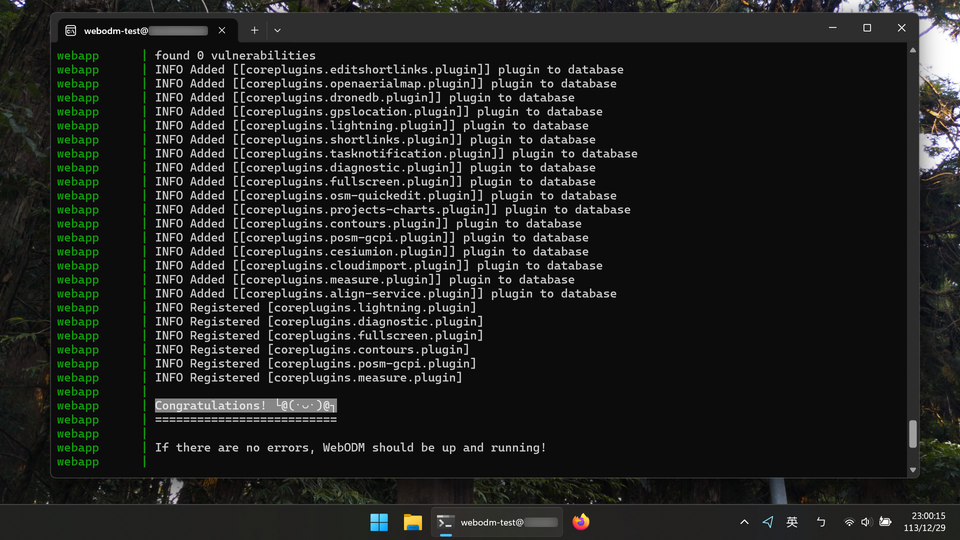Click the tasknotification plugin log line
The height and width of the screenshot is (540, 960).
click(396, 154)
